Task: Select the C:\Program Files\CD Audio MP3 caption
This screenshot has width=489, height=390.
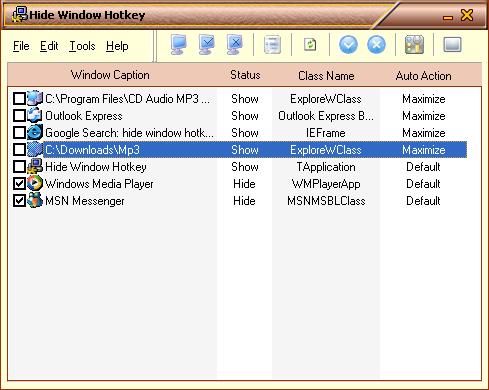Action: 127,99
